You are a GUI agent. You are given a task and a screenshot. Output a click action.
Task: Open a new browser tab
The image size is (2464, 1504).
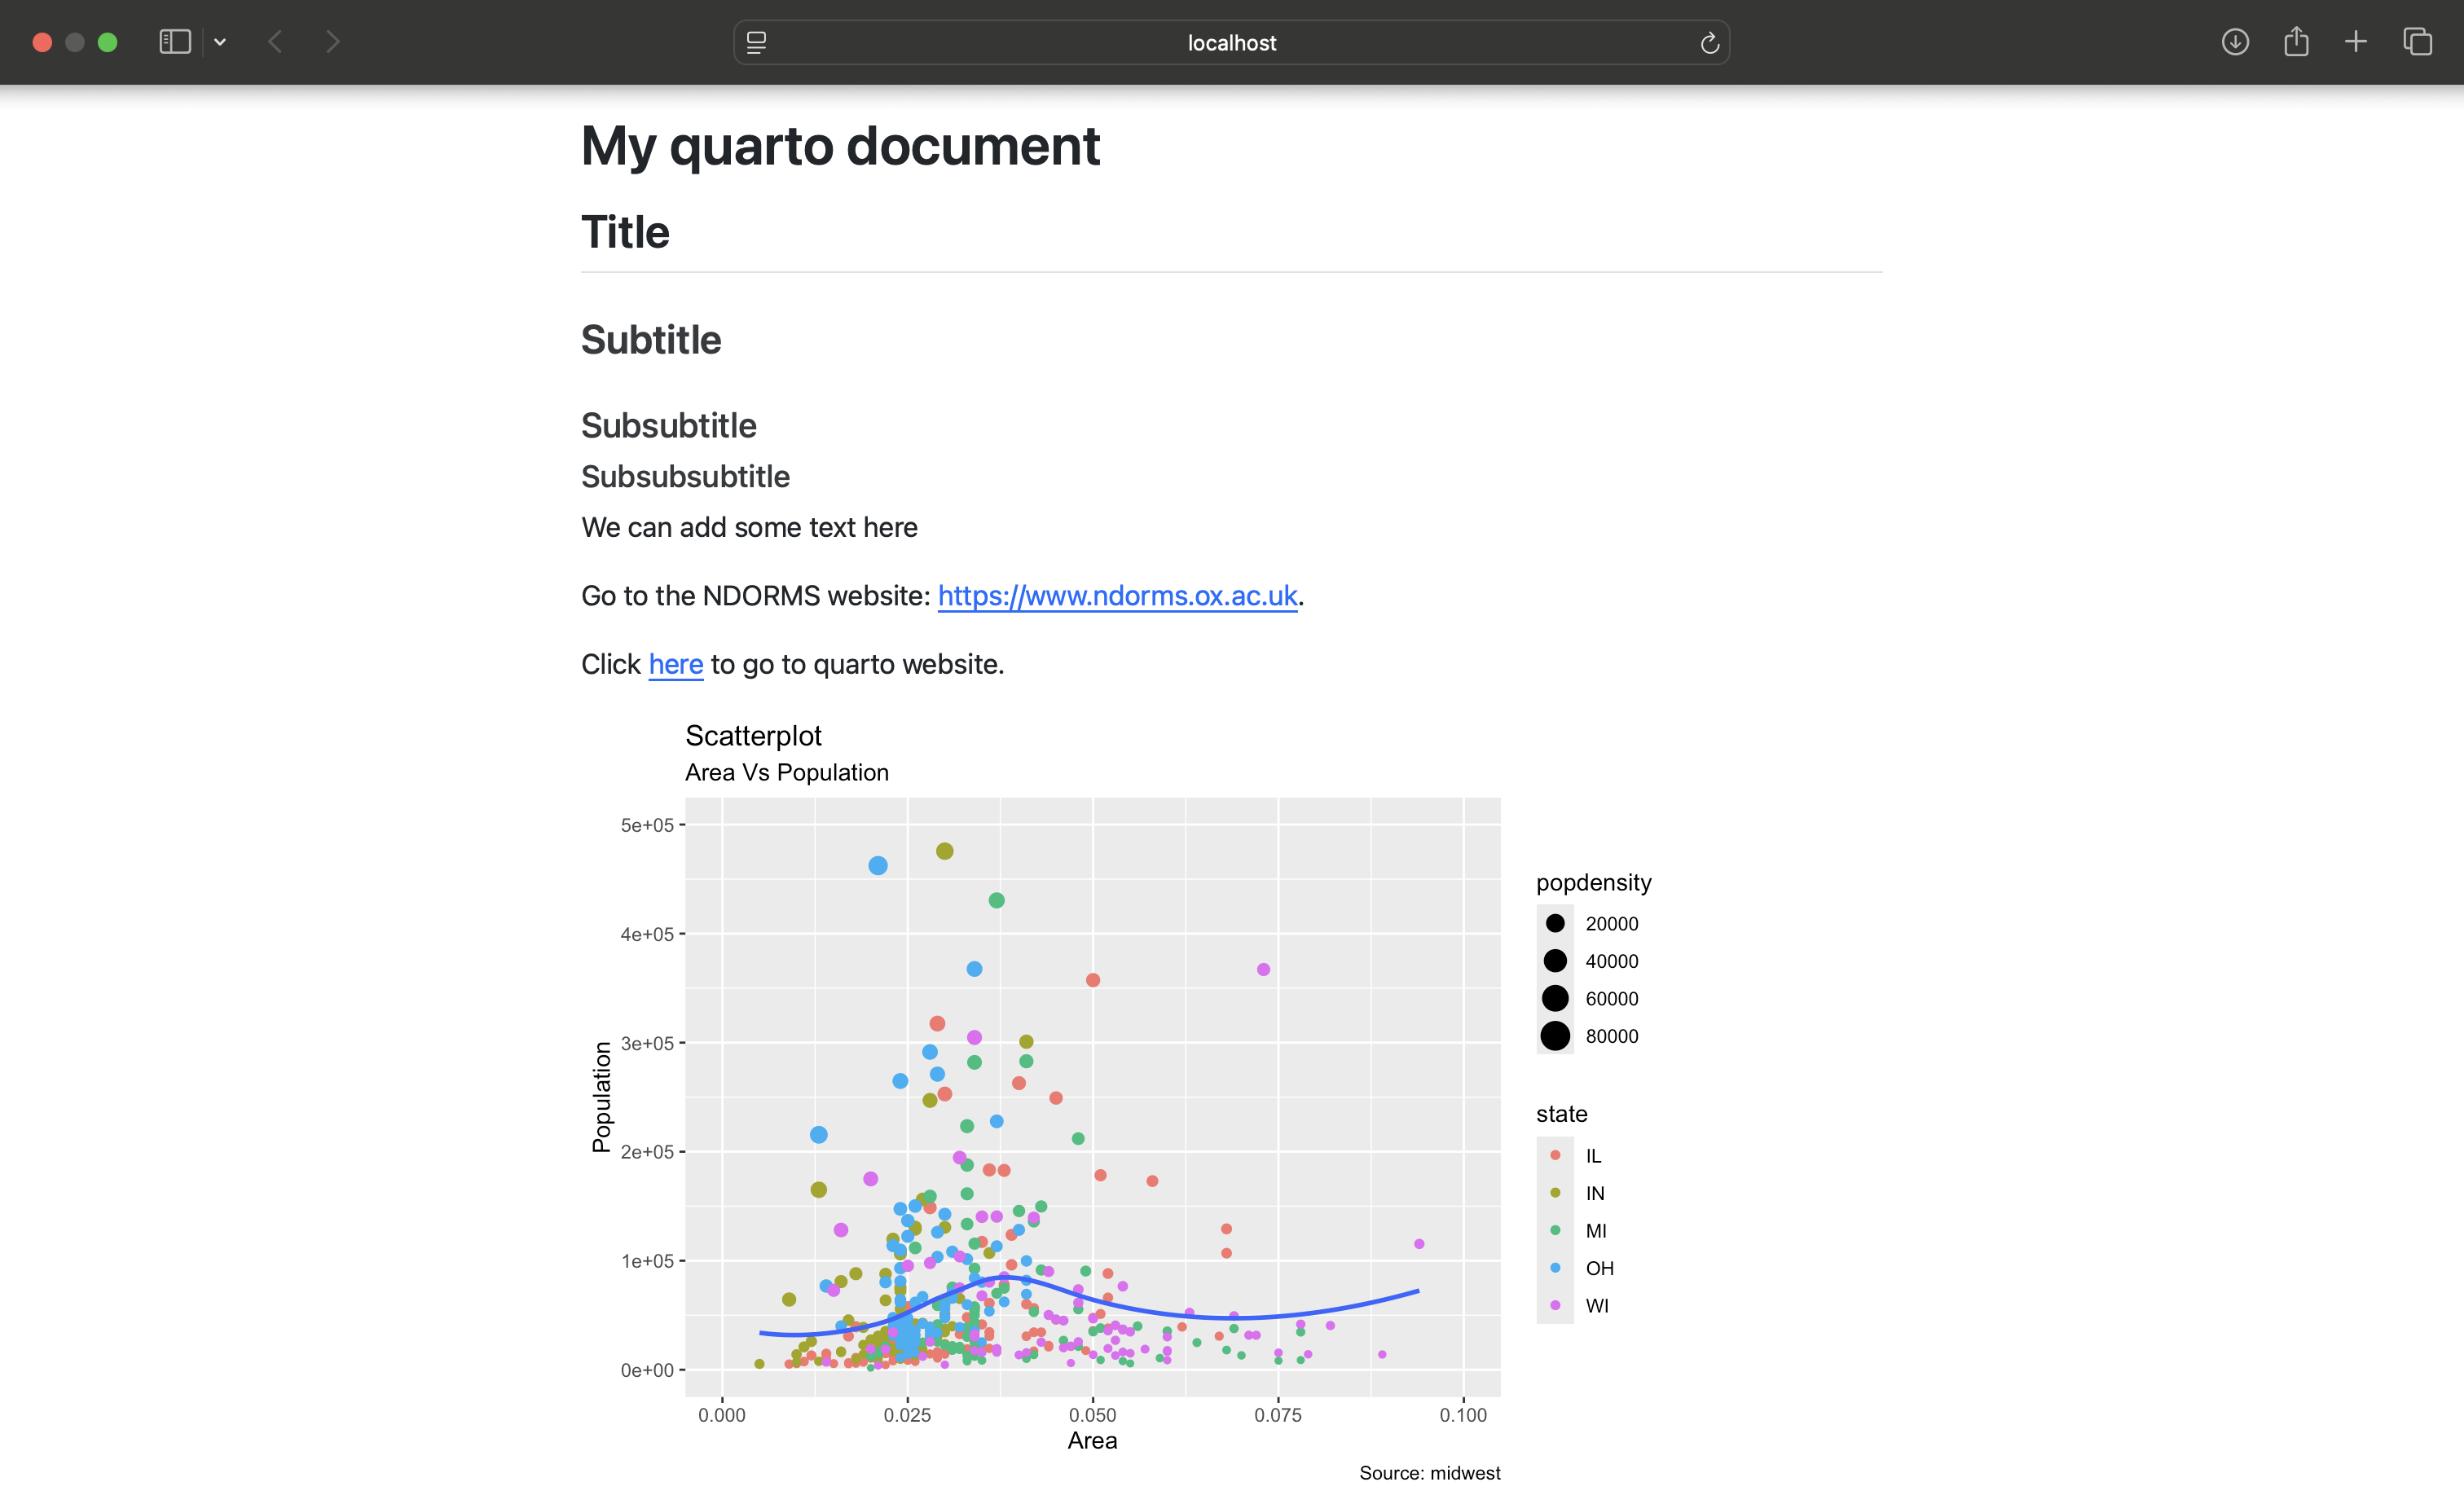point(2356,42)
